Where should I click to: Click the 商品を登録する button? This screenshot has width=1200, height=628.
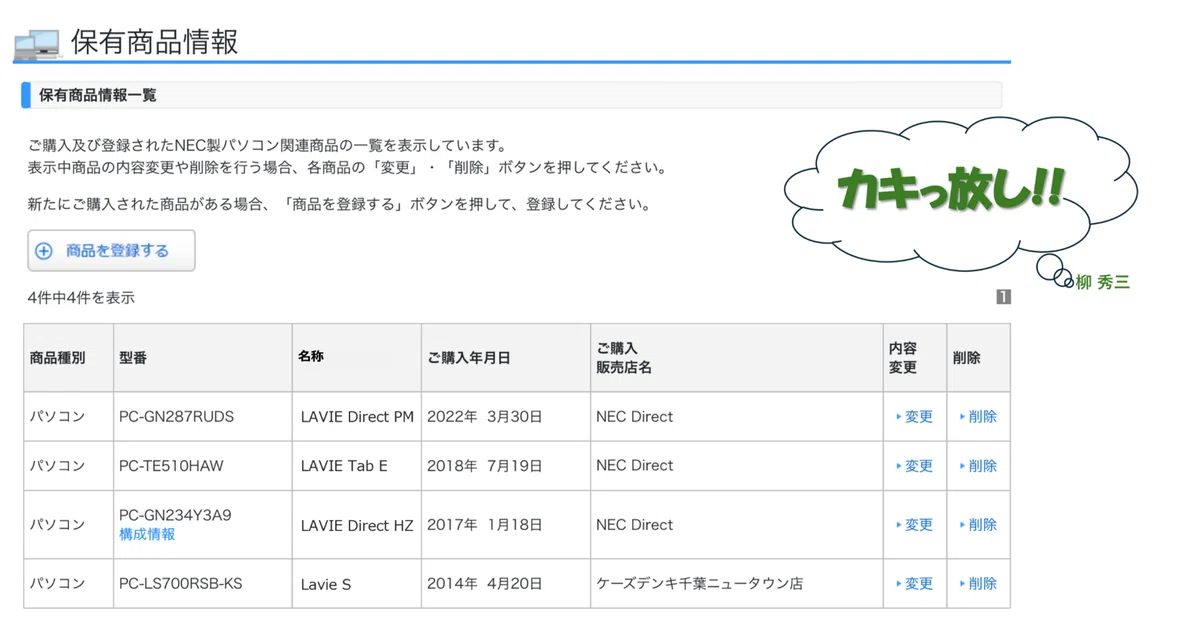pos(111,251)
